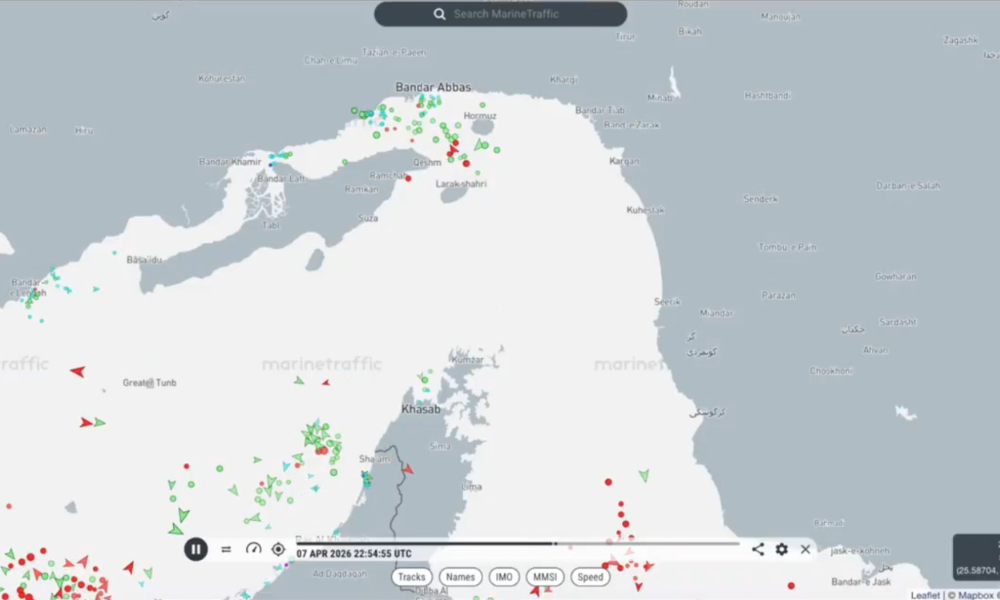Viewport: 1000px width, 600px height.
Task: Click the red vessel marker near Ramchah
Action: [x=407, y=177]
